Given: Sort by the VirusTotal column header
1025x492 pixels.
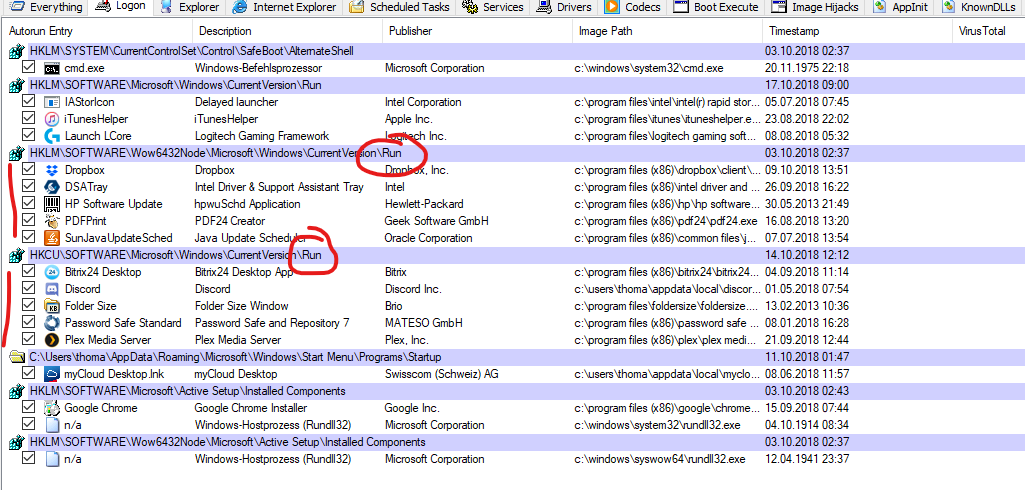Looking at the screenshot, I should pos(988,31).
